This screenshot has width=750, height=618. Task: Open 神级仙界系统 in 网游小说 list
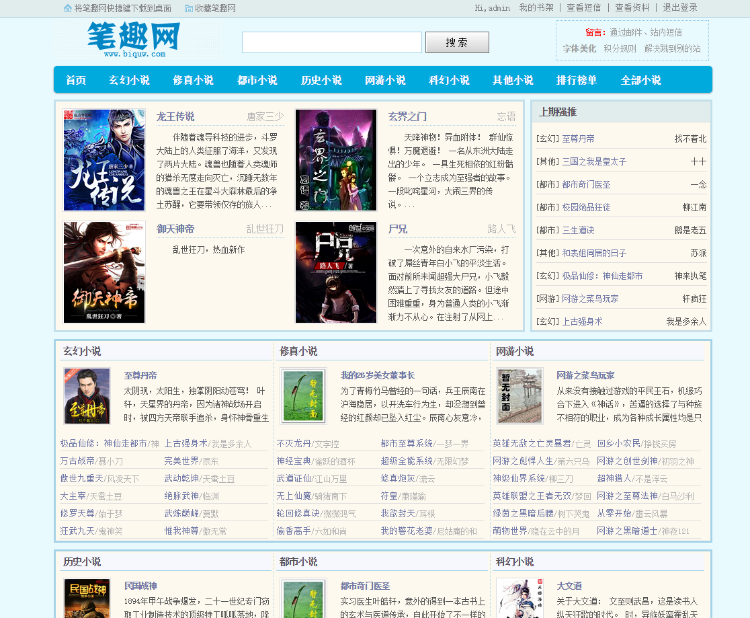[519, 478]
